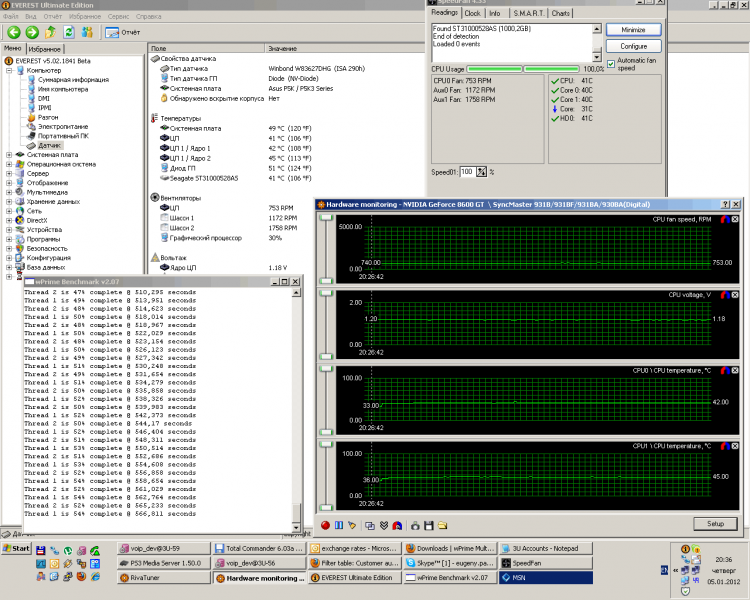
Task: Toggle the magnet icon on CPU0 temperature graph
Action: point(725,370)
